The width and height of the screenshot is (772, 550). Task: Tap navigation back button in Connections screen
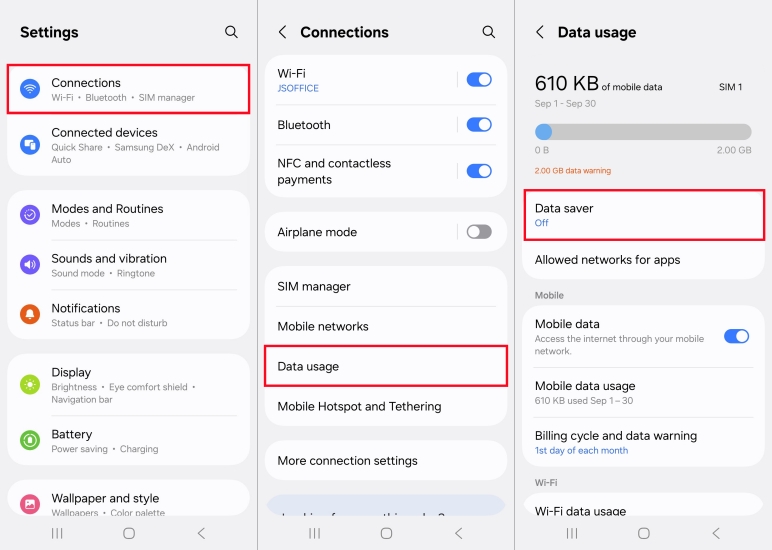(x=458, y=533)
